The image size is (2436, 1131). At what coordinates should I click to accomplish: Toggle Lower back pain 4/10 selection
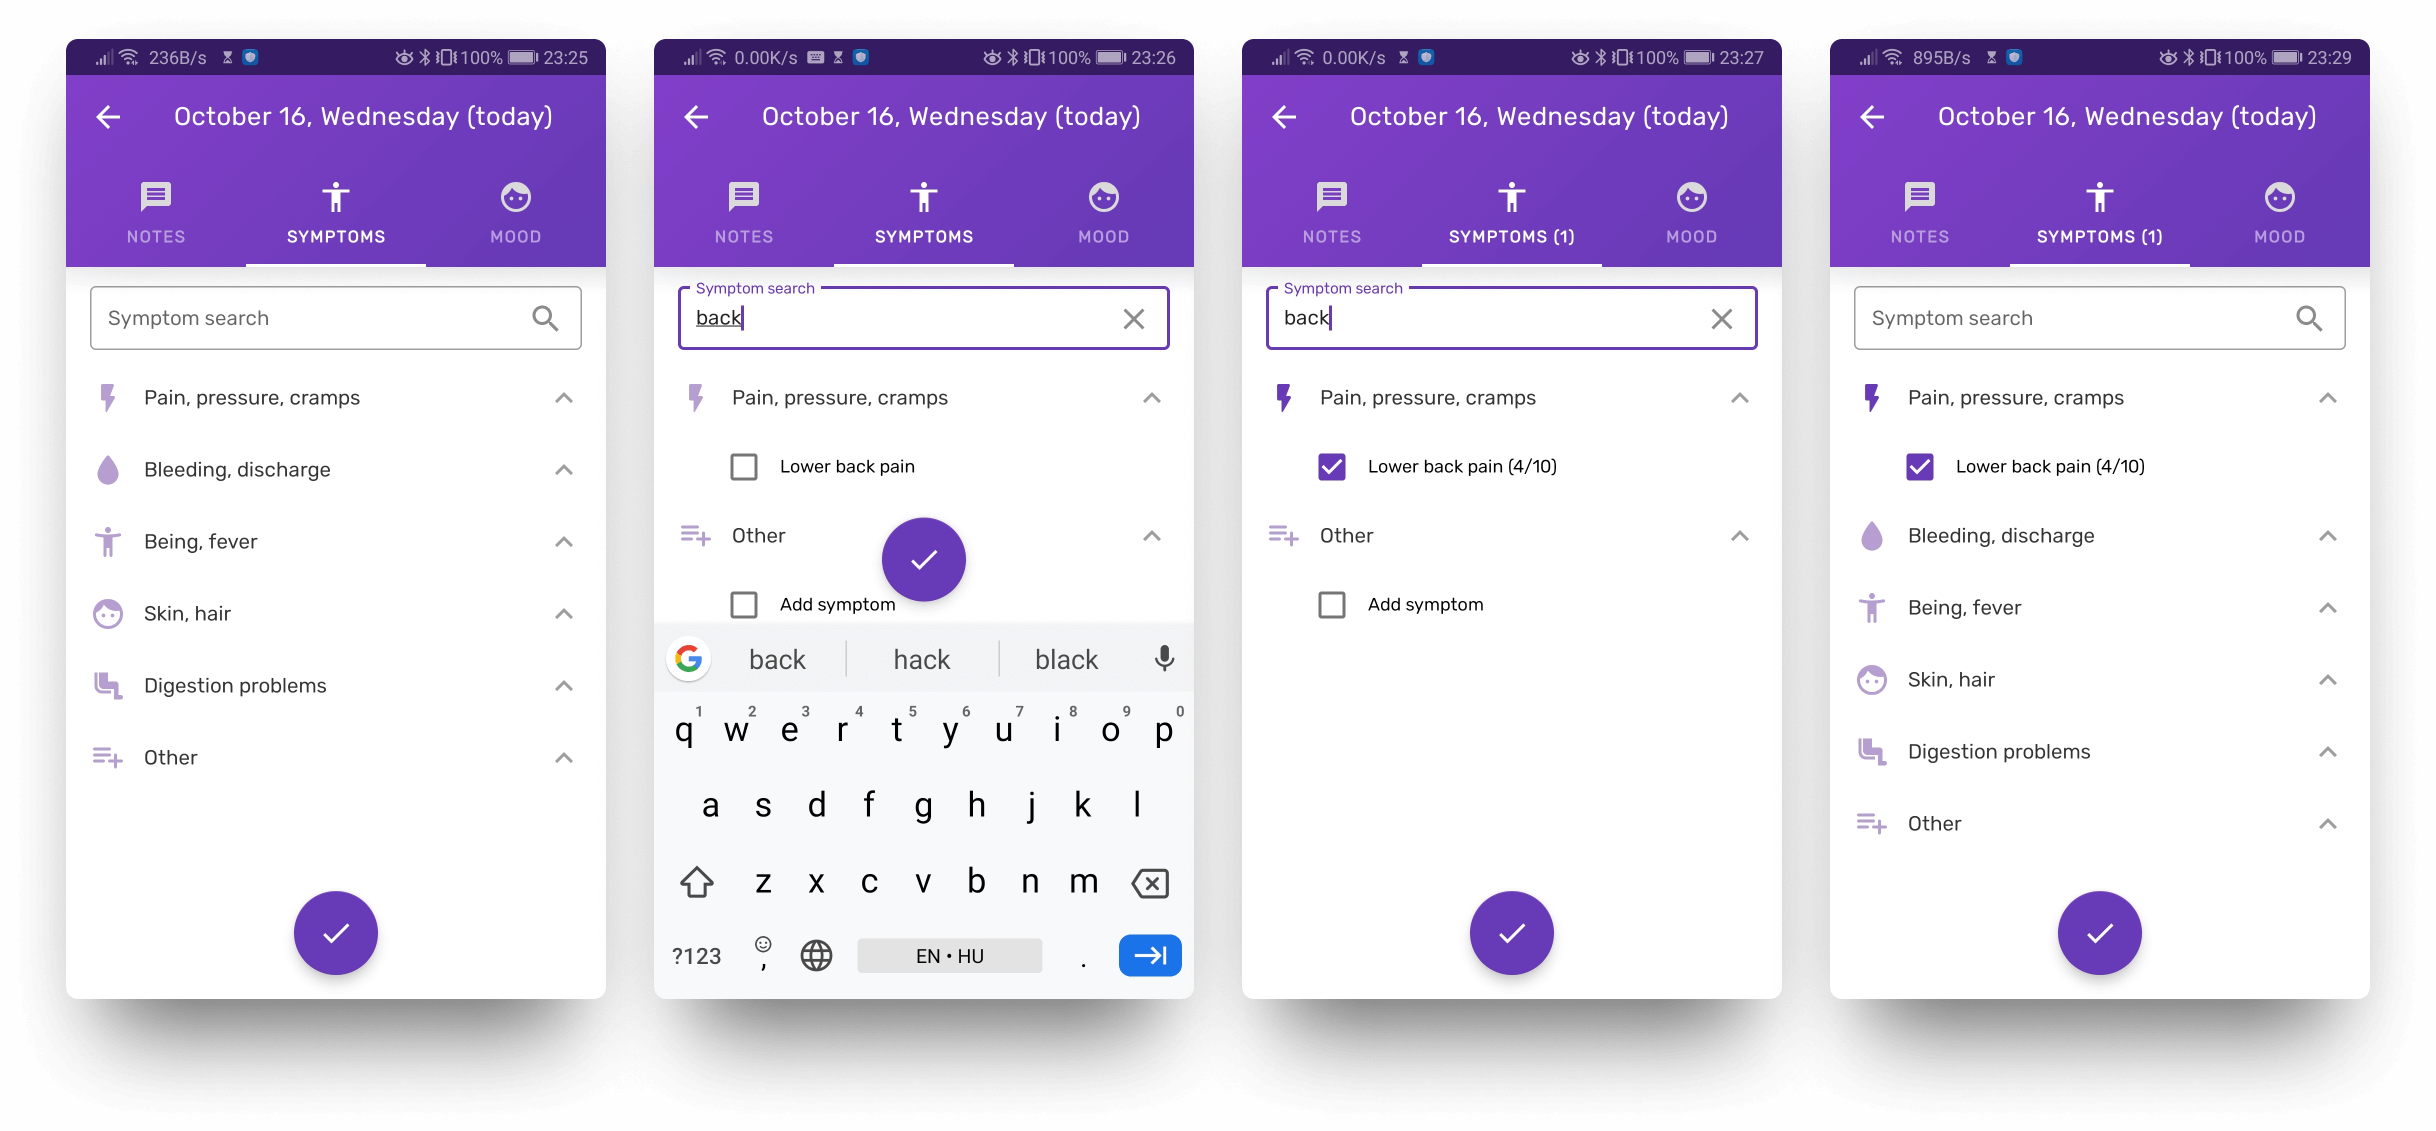1333,466
